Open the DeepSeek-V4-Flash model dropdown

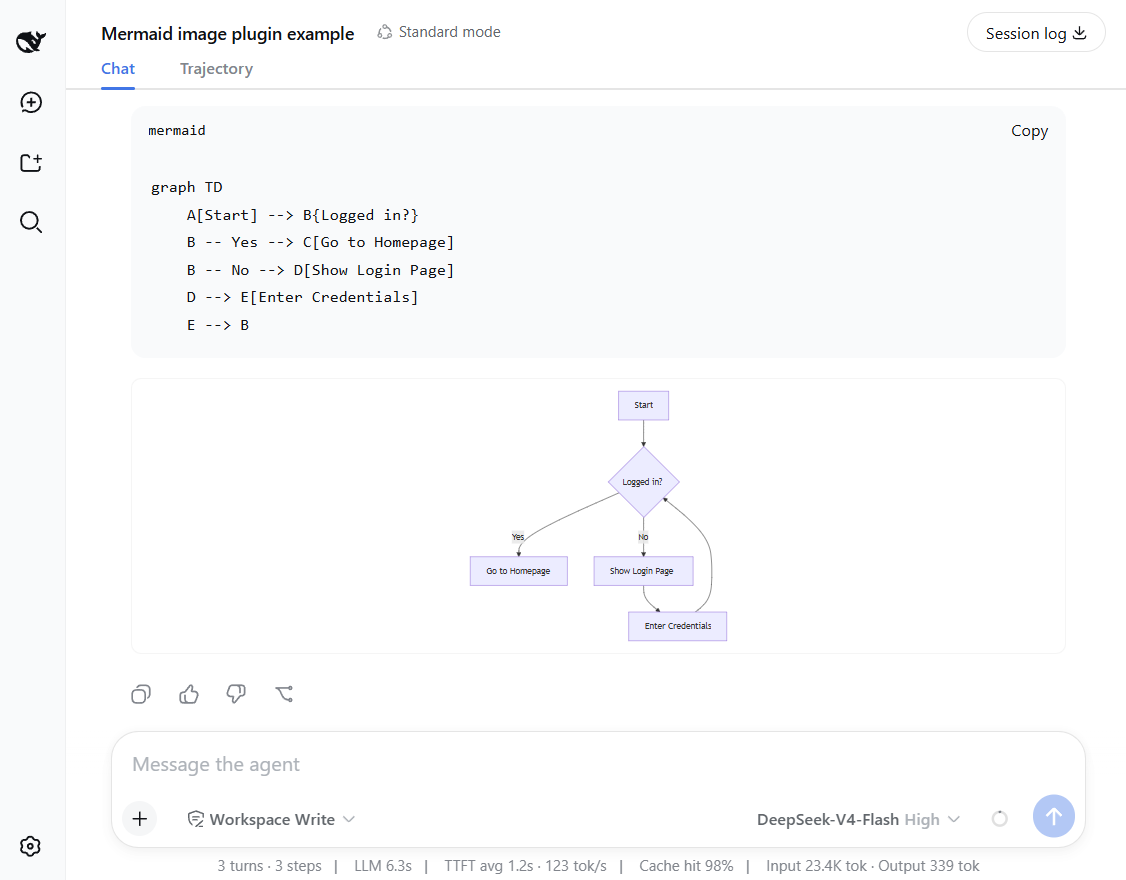point(858,819)
